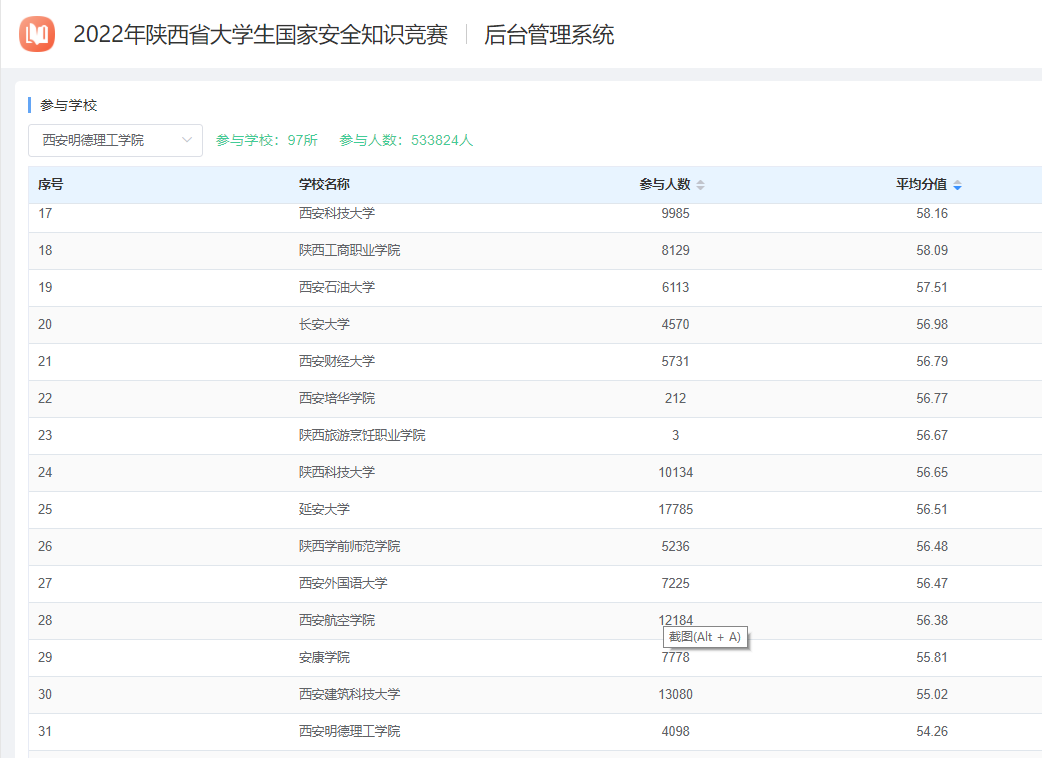Image resolution: width=1042 pixels, height=758 pixels.
Task: Click the 西安建筑科技大学 school name
Action: (349, 694)
